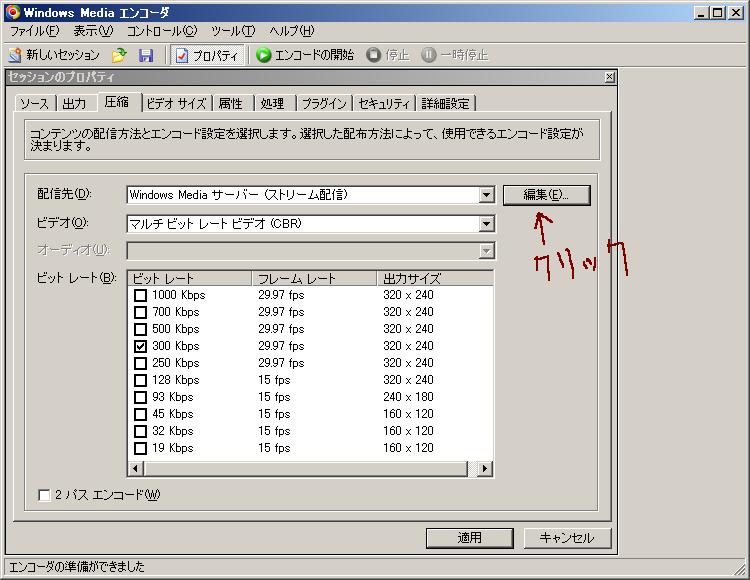Click the open folder toolbar icon
The width and height of the screenshot is (750, 580).
click(120, 55)
